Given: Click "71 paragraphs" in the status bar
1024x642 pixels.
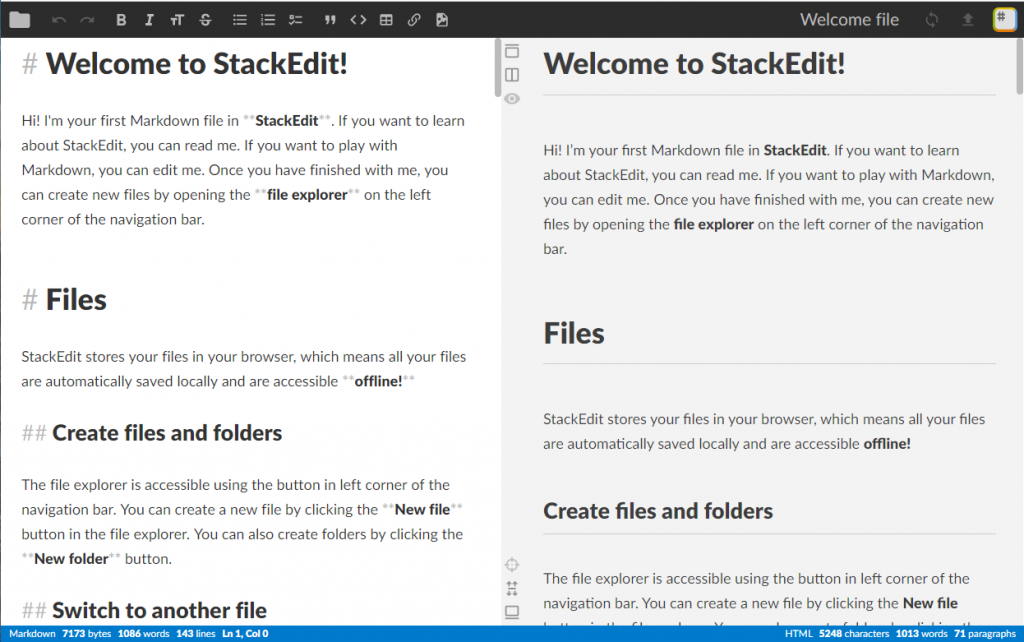Looking at the screenshot, I should coord(985,634).
